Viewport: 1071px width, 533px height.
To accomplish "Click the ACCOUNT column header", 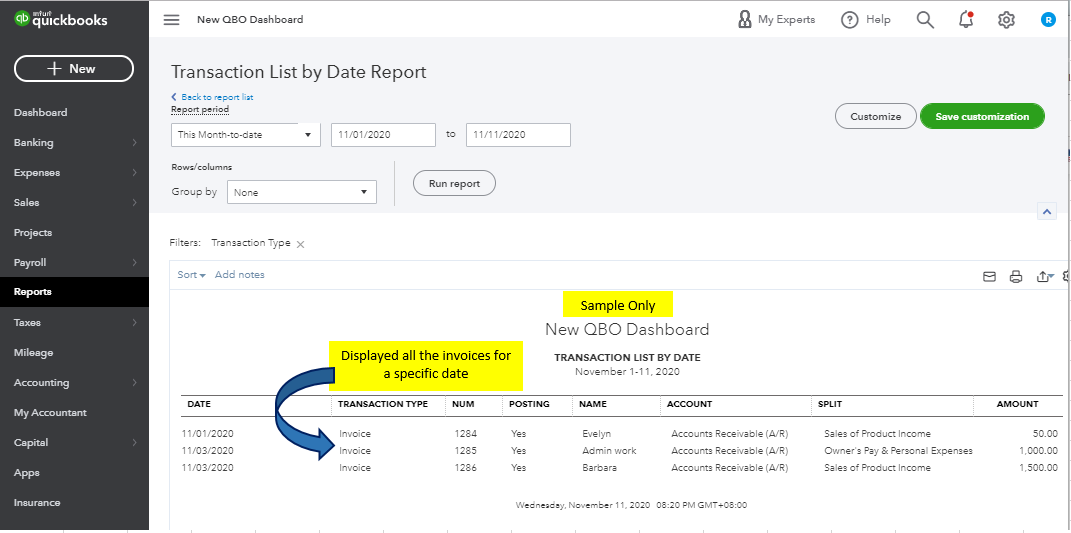I will [689, 404].
